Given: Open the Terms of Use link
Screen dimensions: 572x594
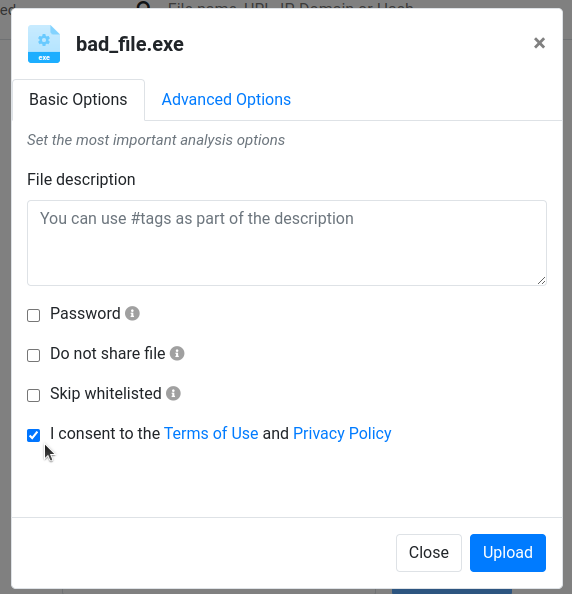Looking at the screenshot, I should (211, 433).
